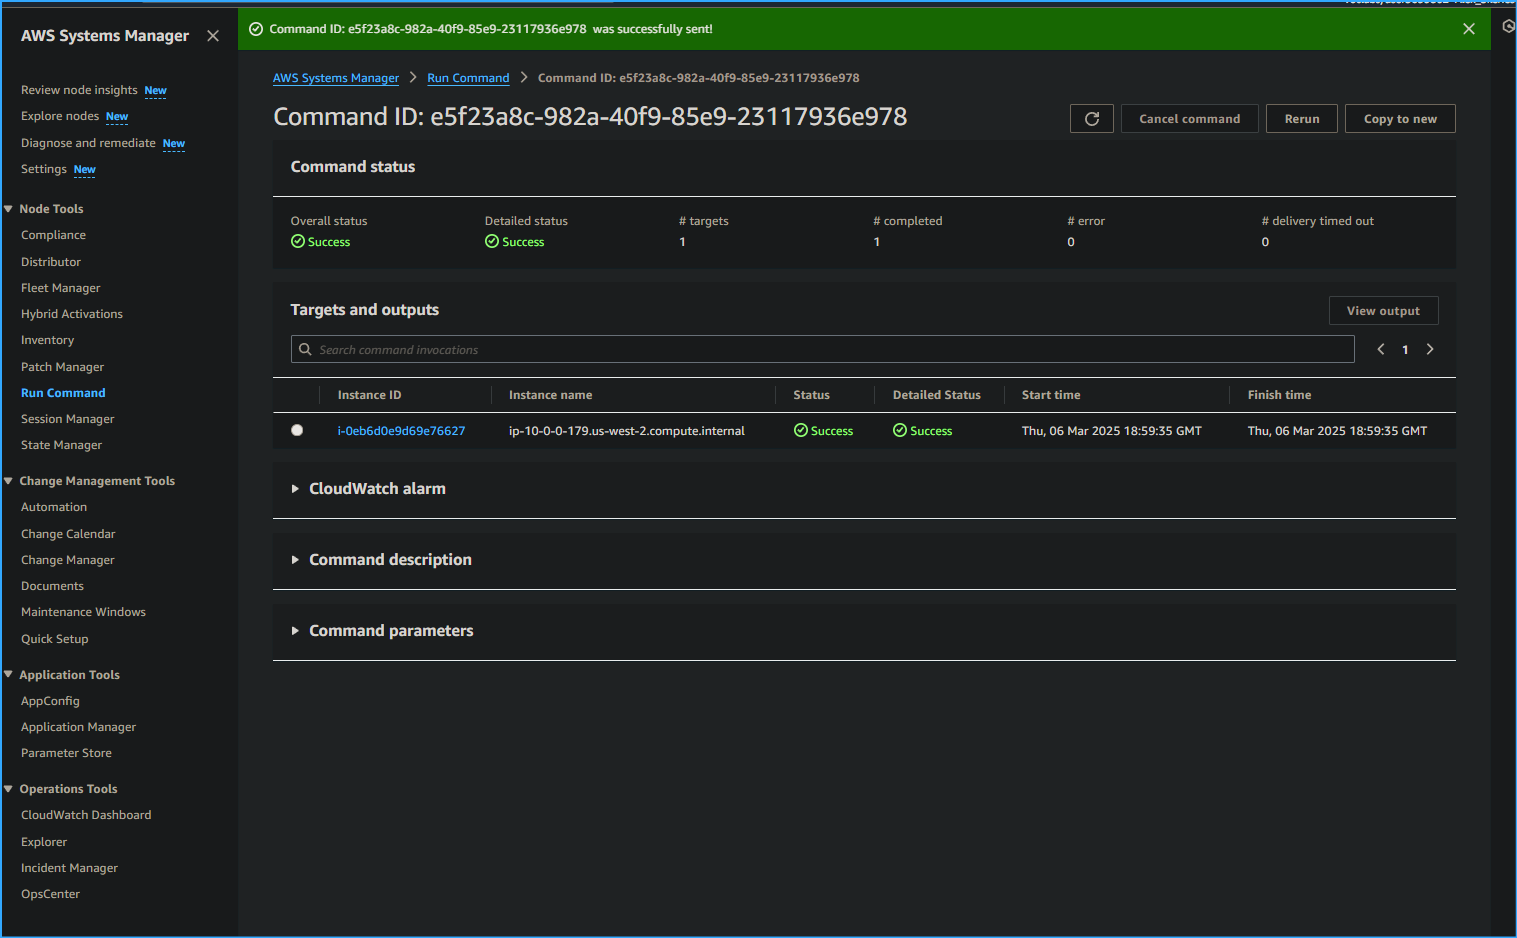Open Parameter Store under Application Tools
The image size is (1517, 938).
coord(66,752)
